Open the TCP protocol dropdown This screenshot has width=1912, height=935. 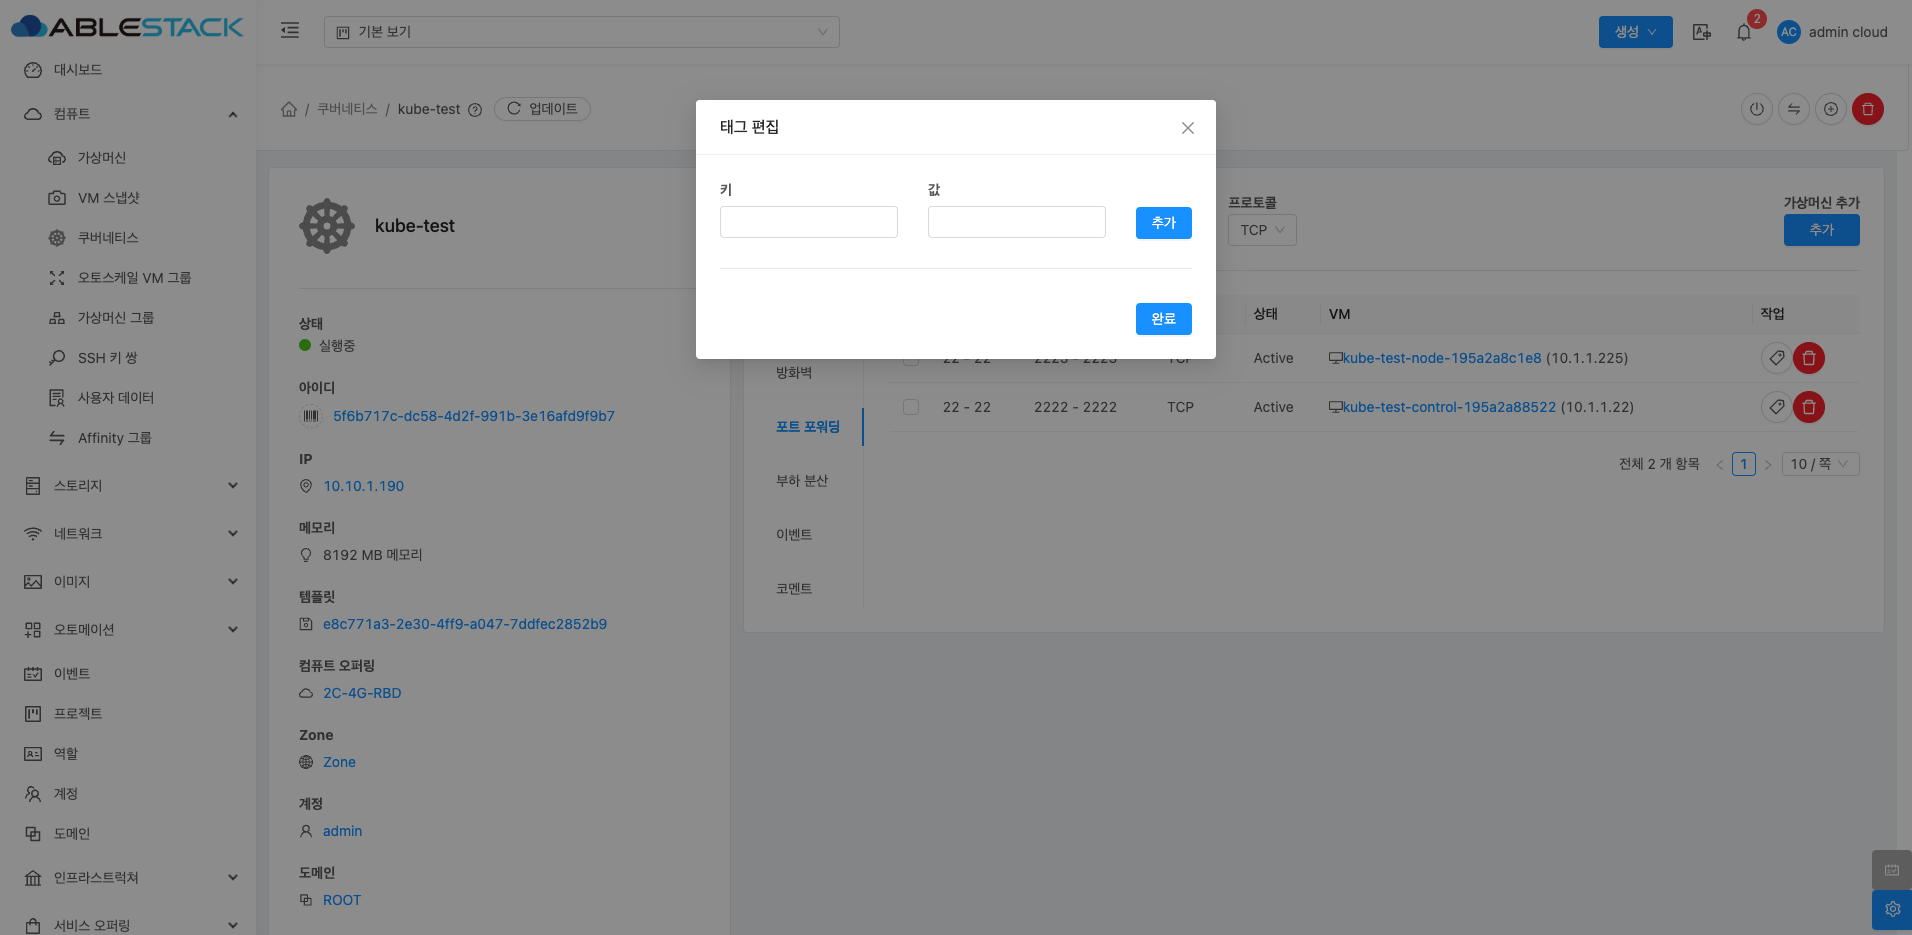click(x=1262, y=230)
